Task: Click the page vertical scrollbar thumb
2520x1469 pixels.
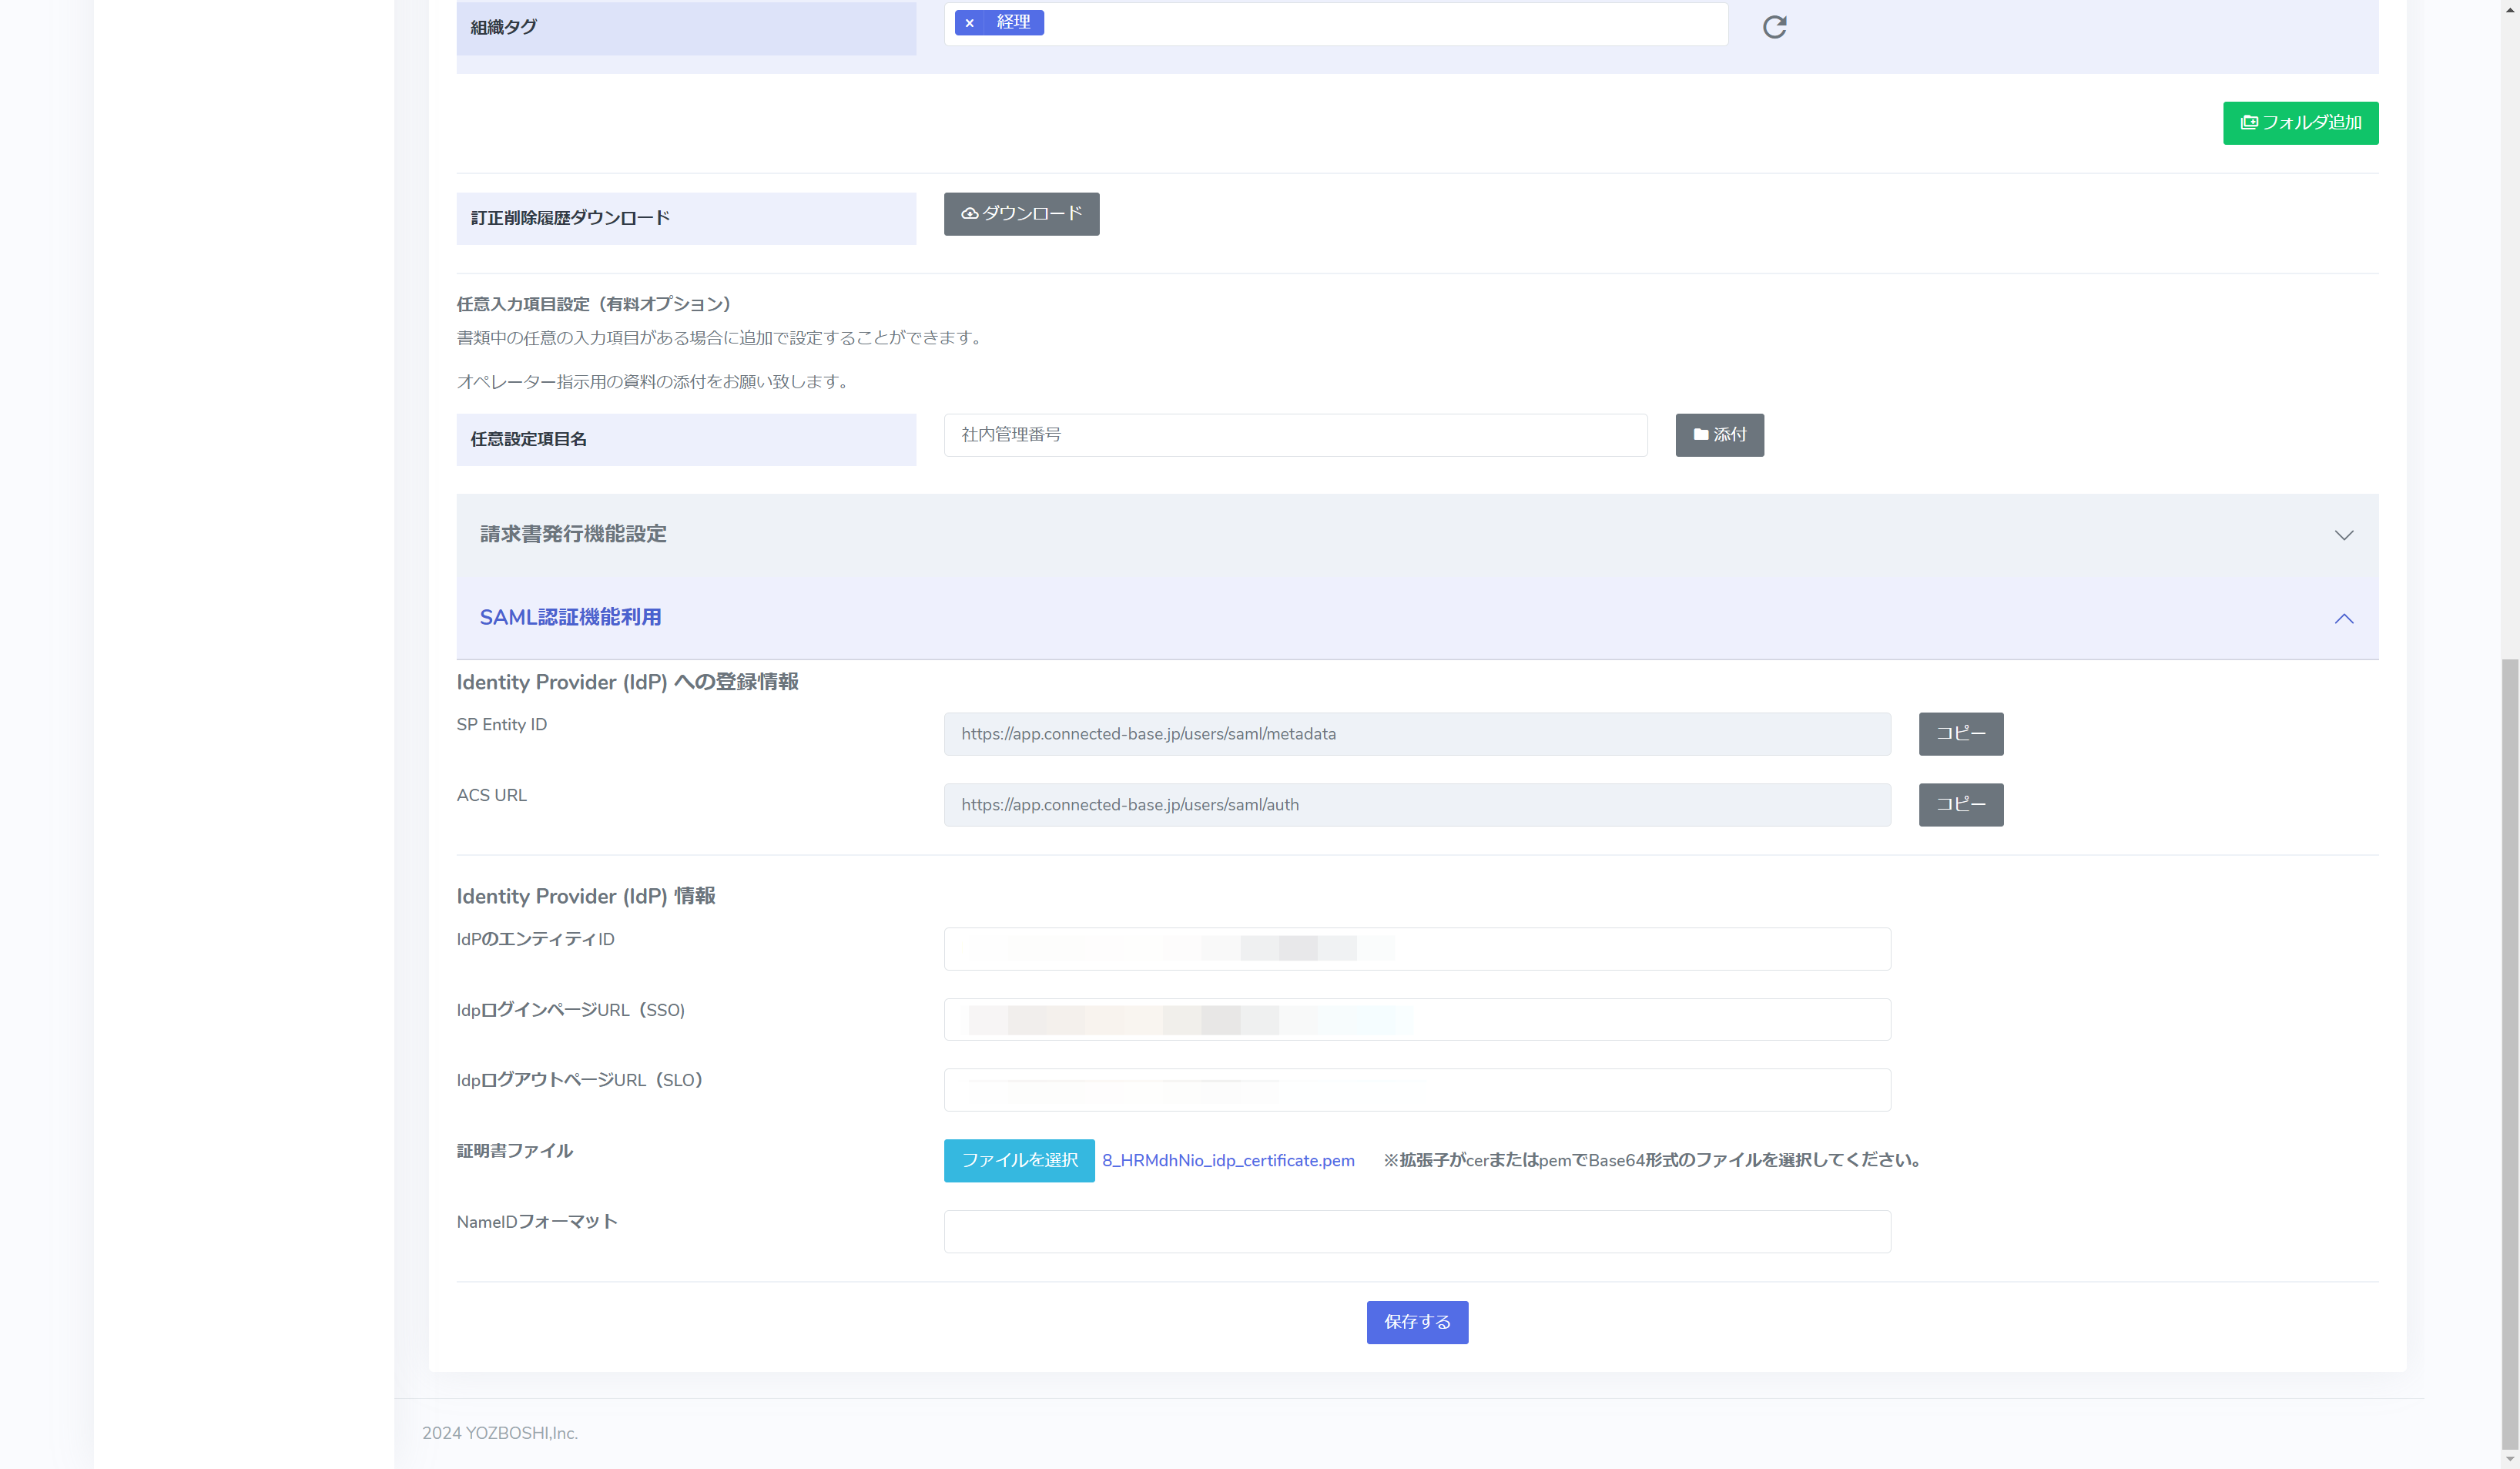Action: [x=2510, y=1053]
